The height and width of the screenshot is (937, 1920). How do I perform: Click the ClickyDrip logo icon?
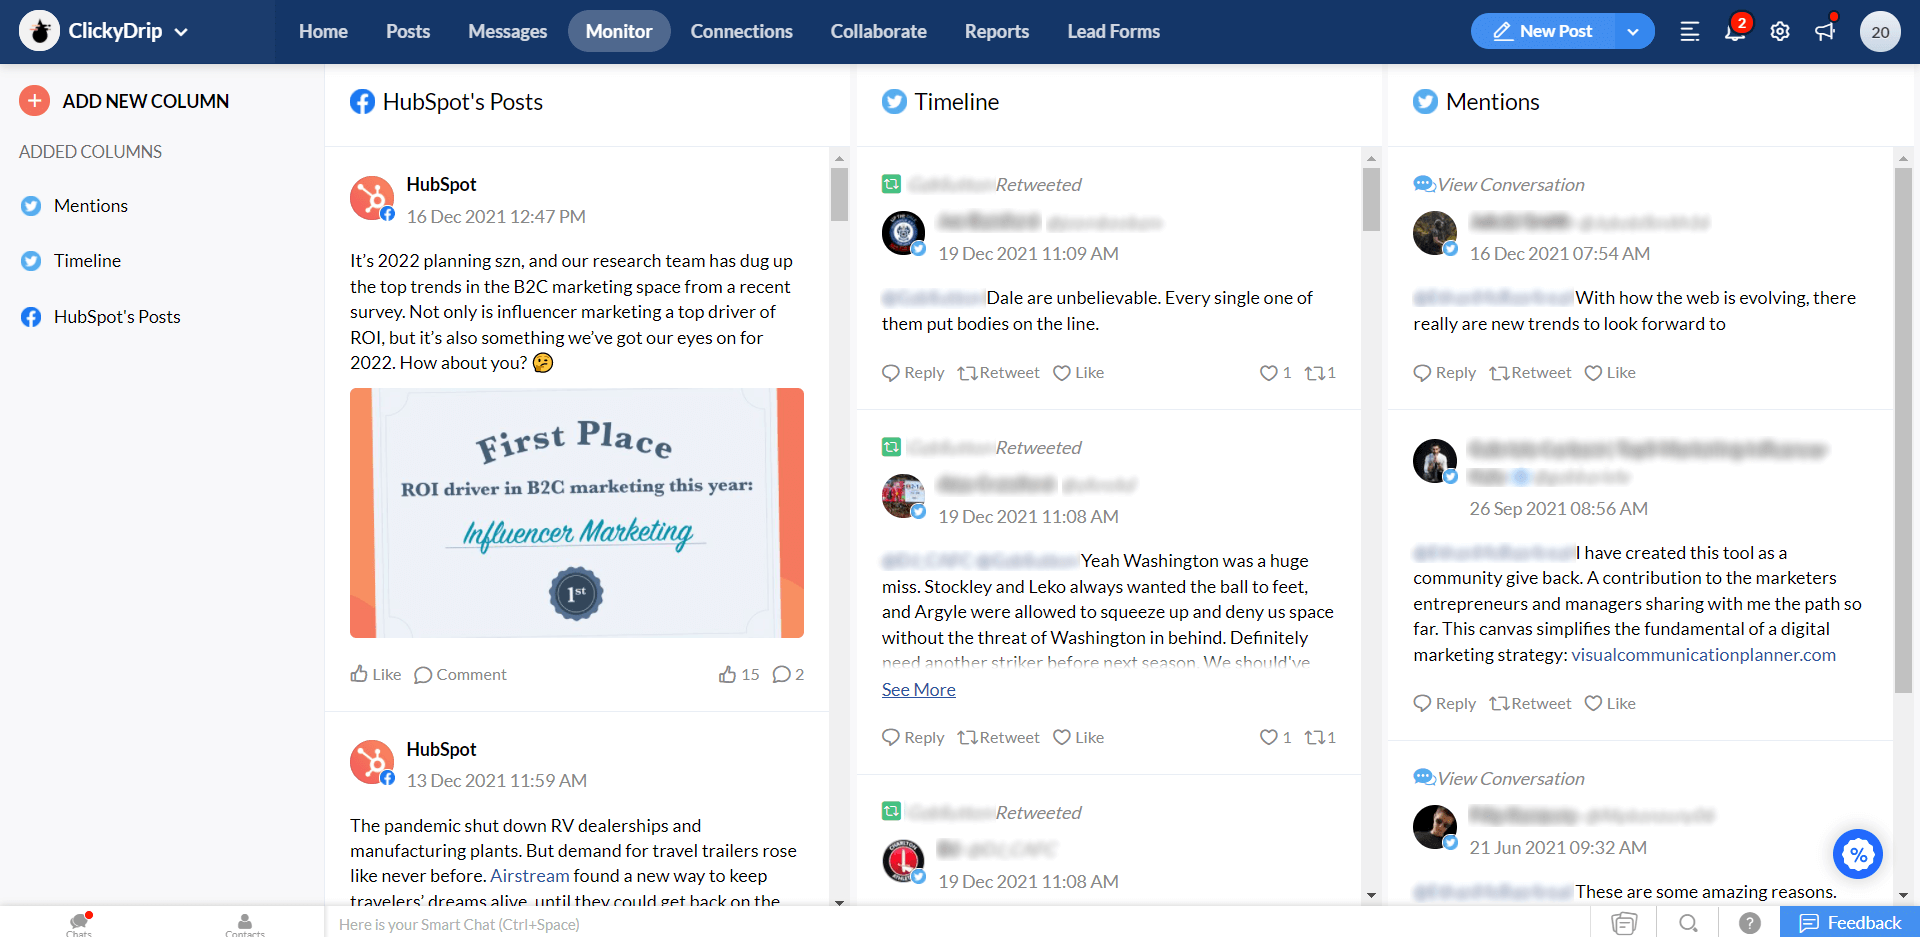(x=40, y=31)
